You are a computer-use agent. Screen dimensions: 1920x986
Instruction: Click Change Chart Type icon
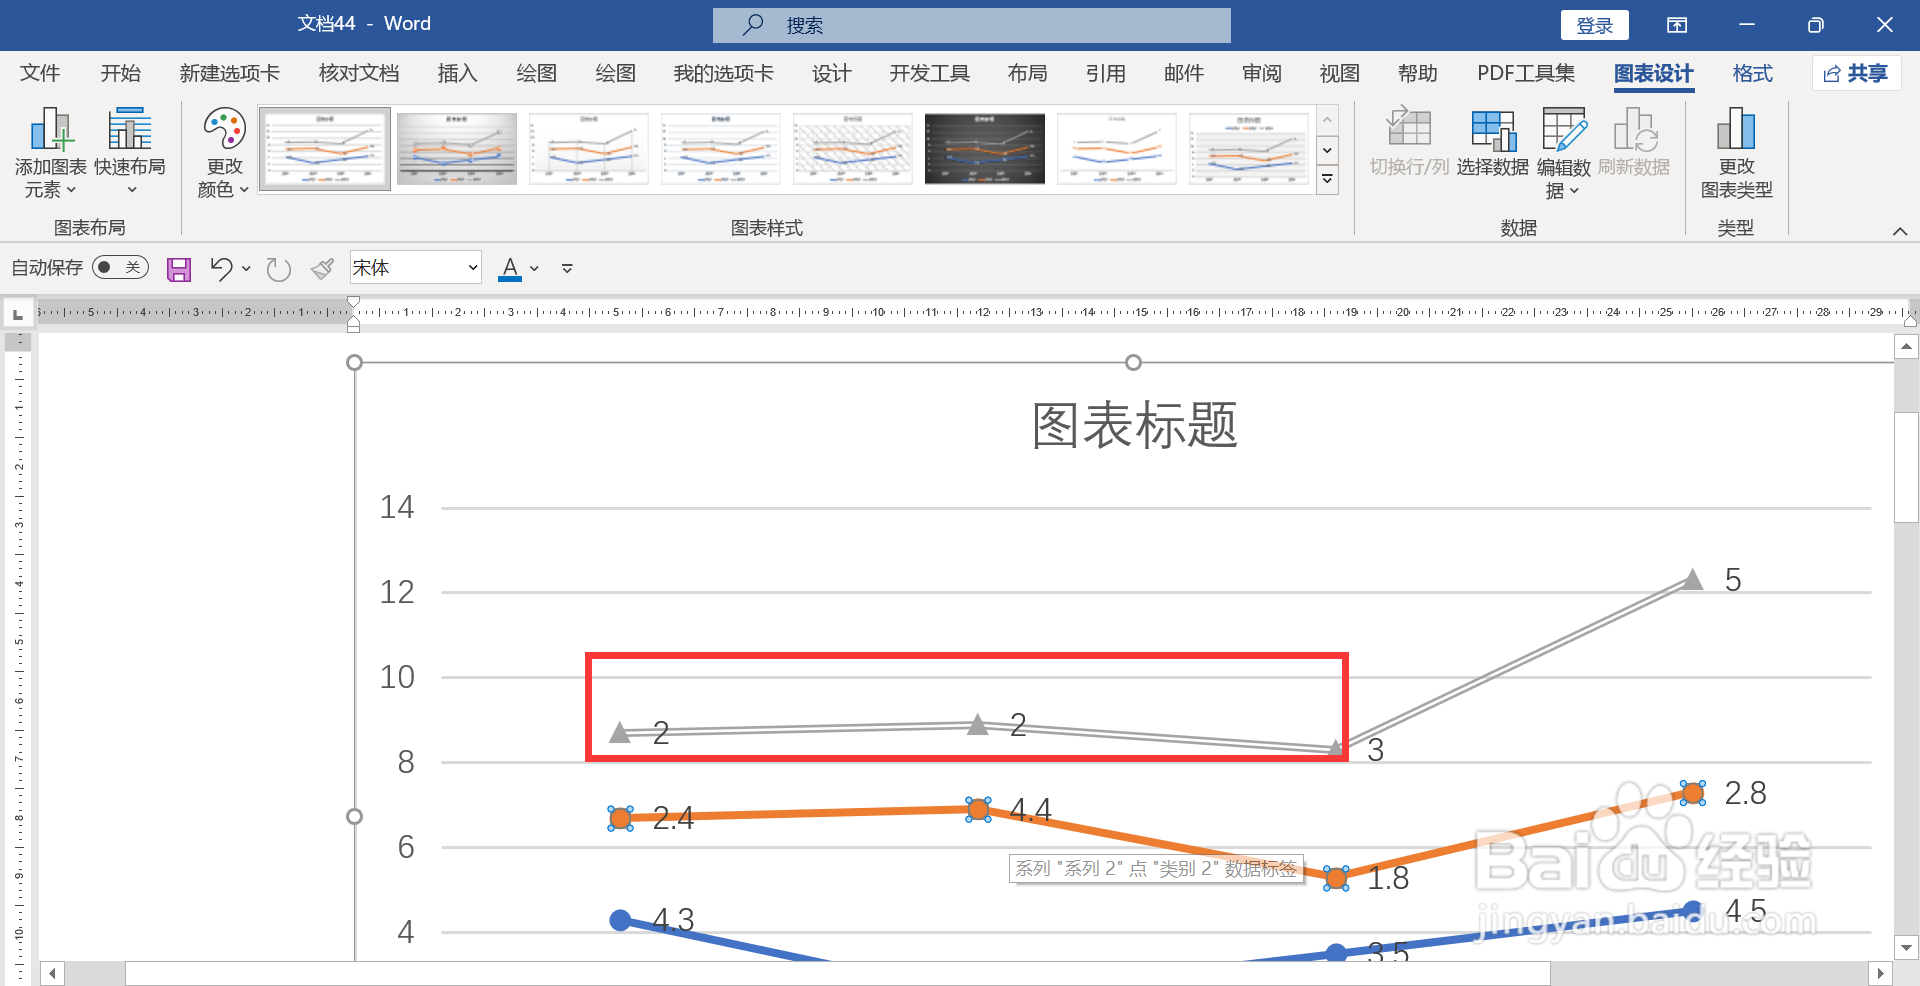pyautogui.click(x=1736, y=129)
